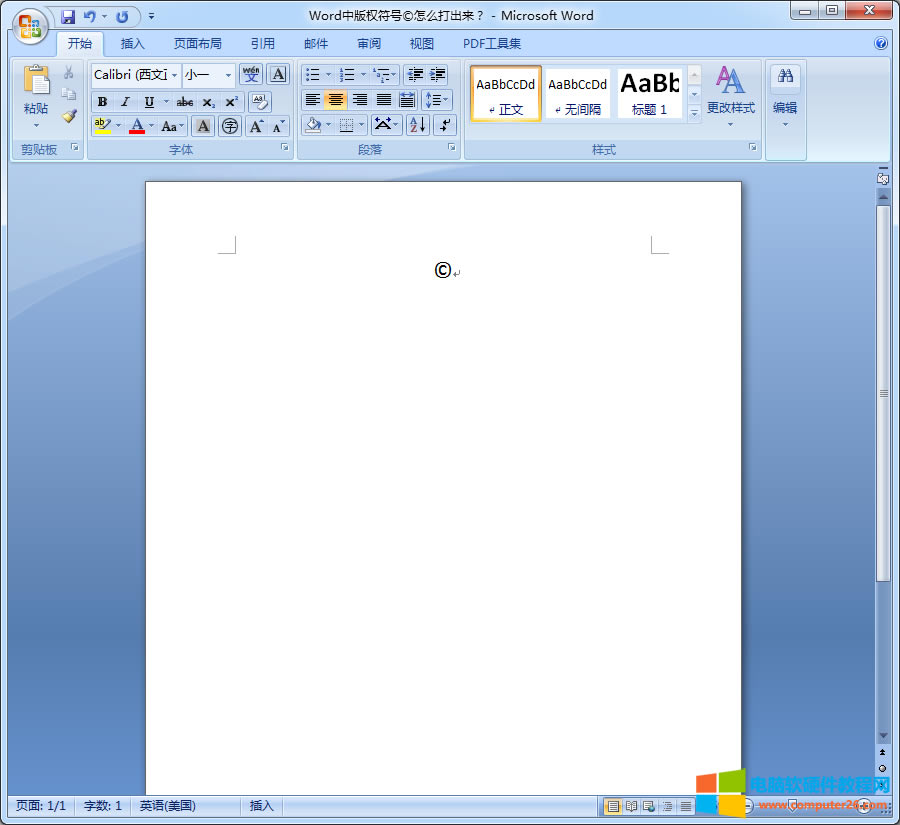The width and height of the screenshot is (900, 825).
Task: Click the 更改样式 button
Action: tap(730, 95)
